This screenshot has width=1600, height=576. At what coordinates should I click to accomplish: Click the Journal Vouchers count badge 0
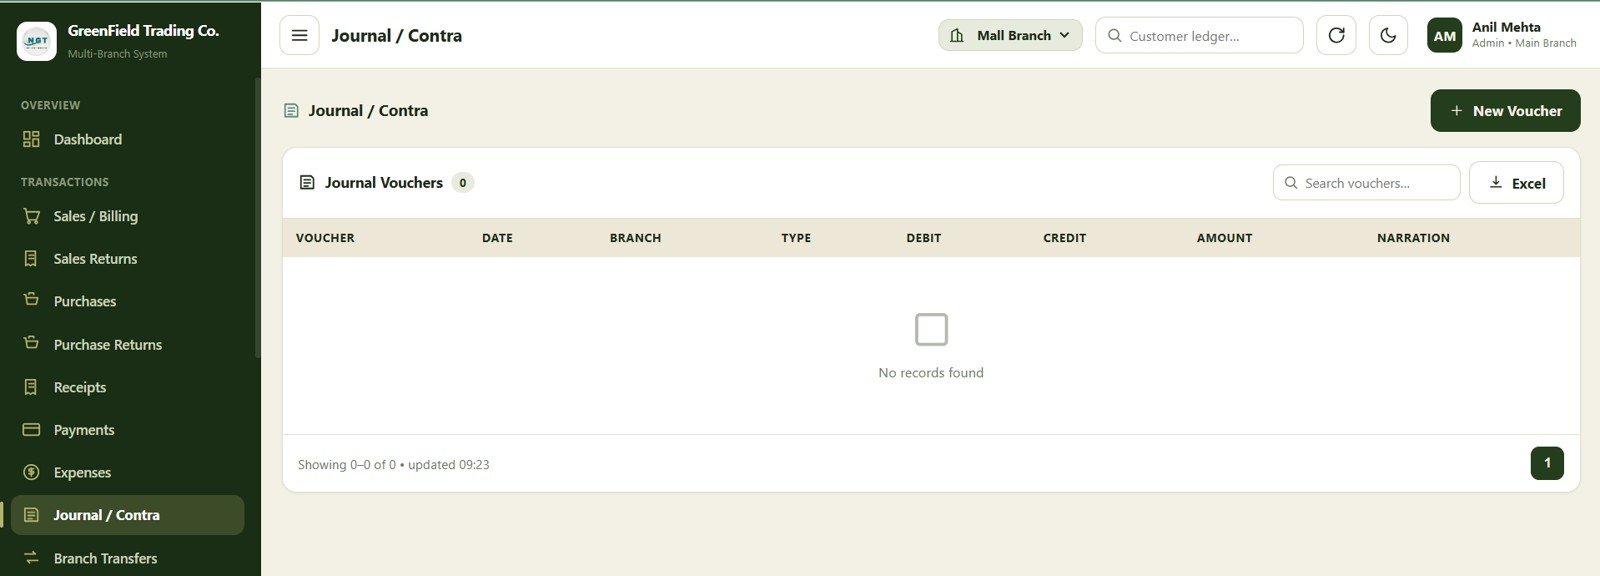point(462,183)
